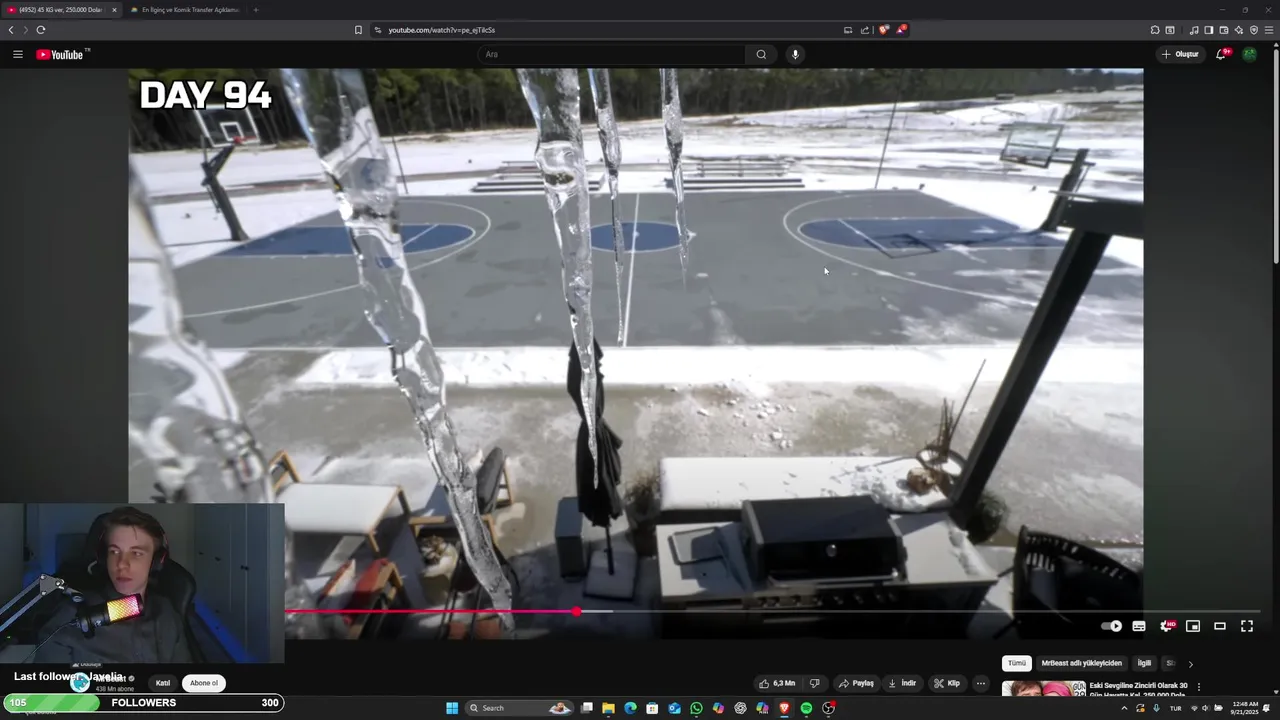
Task: Enter fullscreen video mode
Action: (1247, 626)
